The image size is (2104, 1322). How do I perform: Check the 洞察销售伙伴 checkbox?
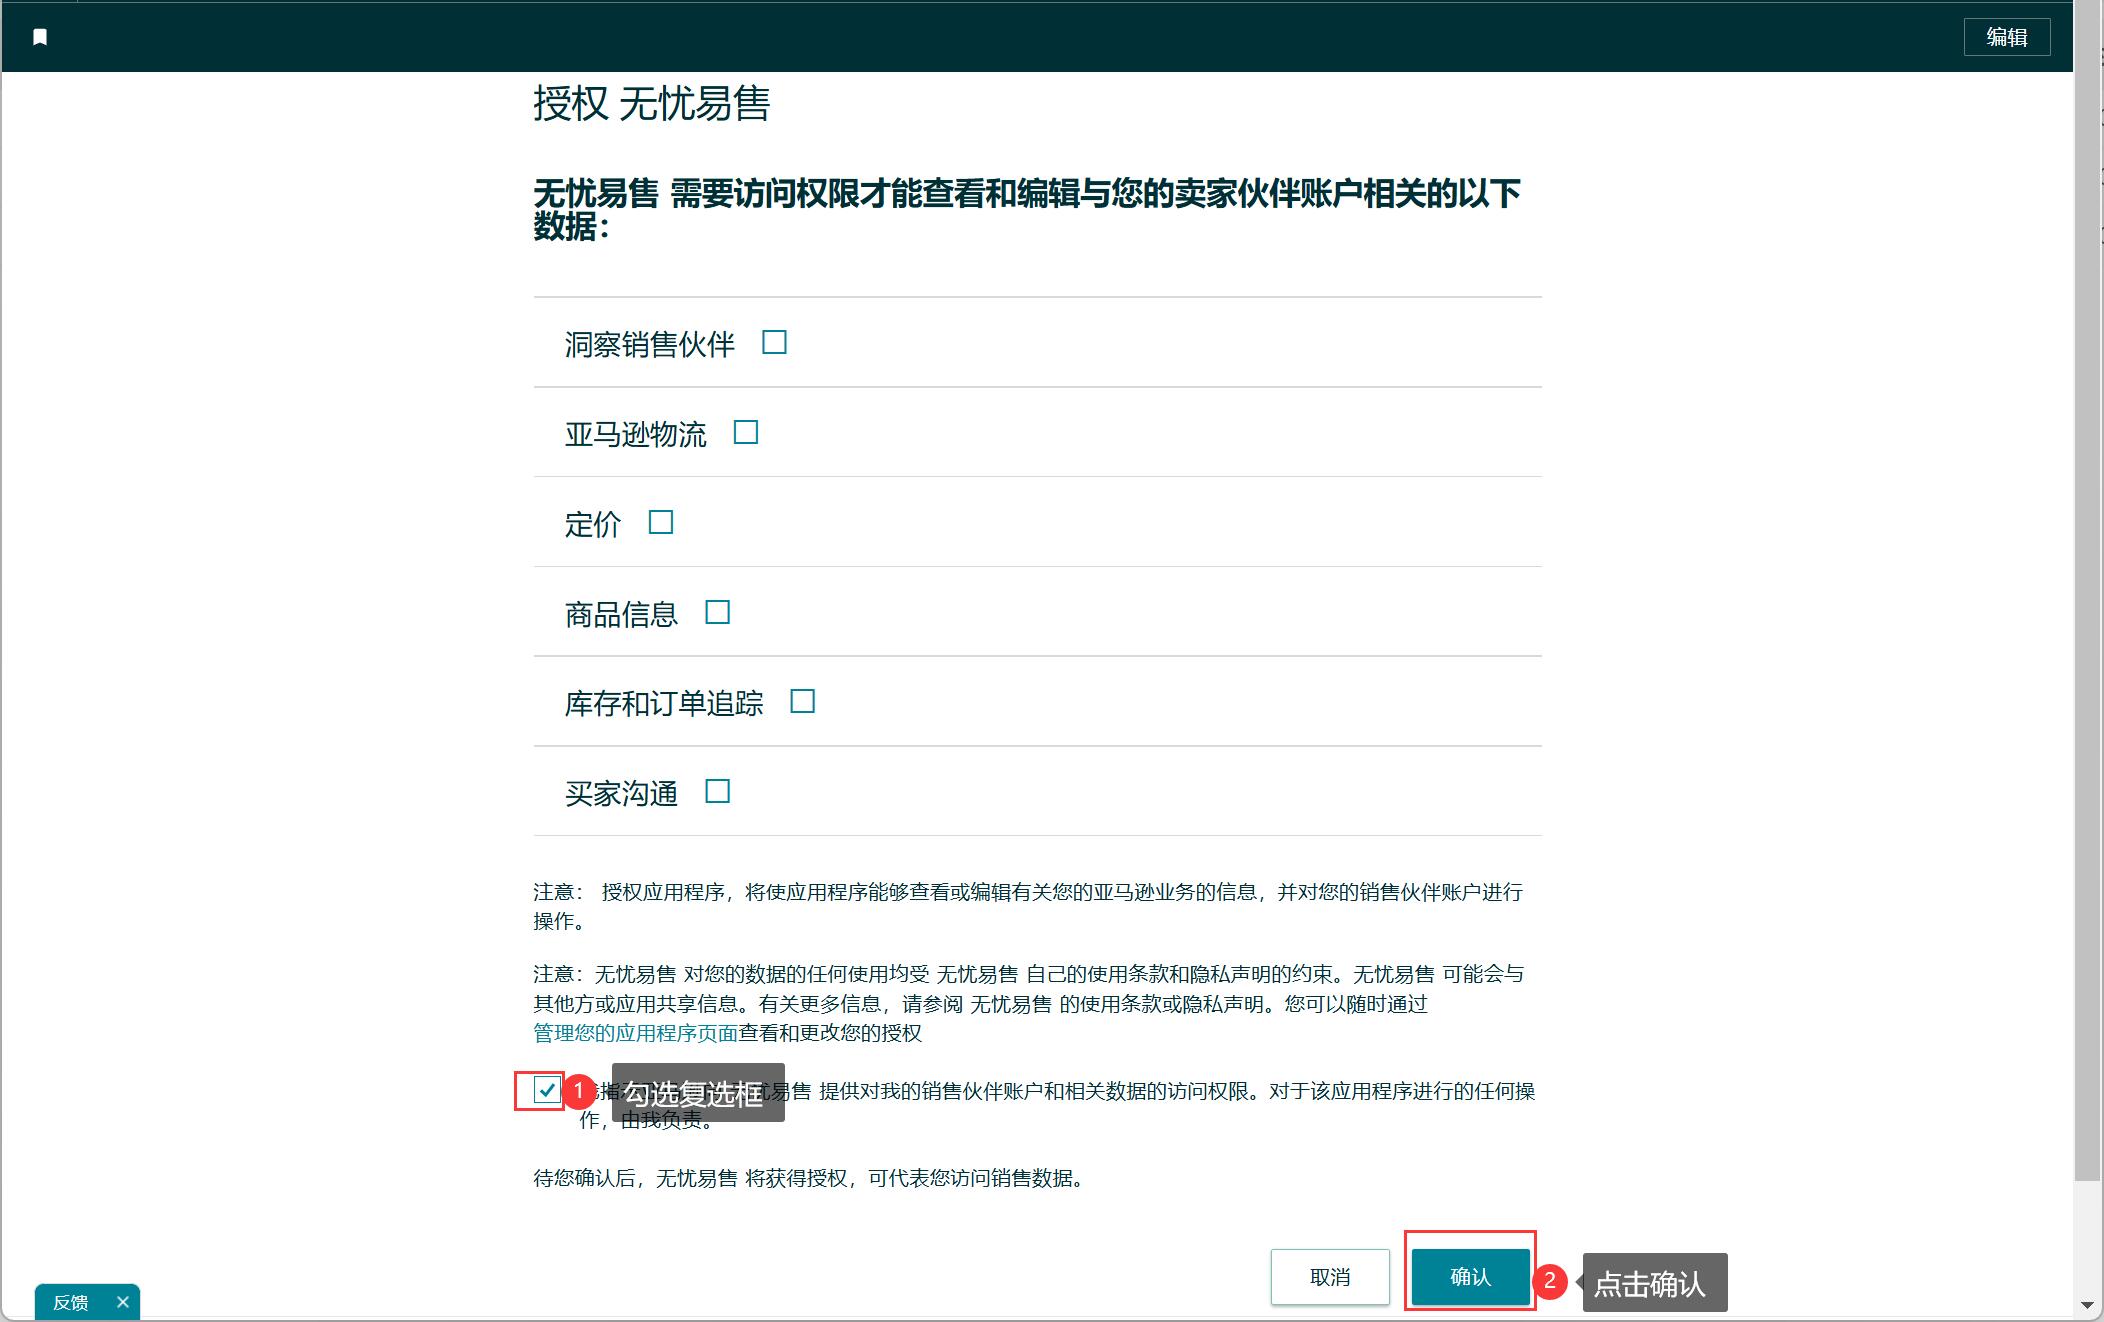(x=774, y=343)
